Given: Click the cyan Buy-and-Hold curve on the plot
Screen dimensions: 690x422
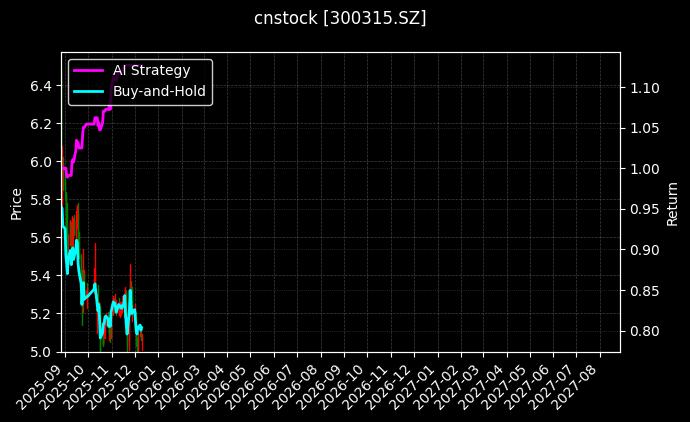Looking at the screenshot, I should (90, 294).
